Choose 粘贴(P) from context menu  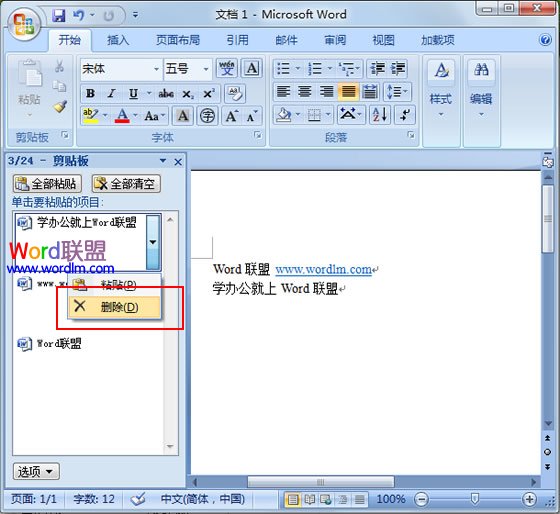[115, 285]
